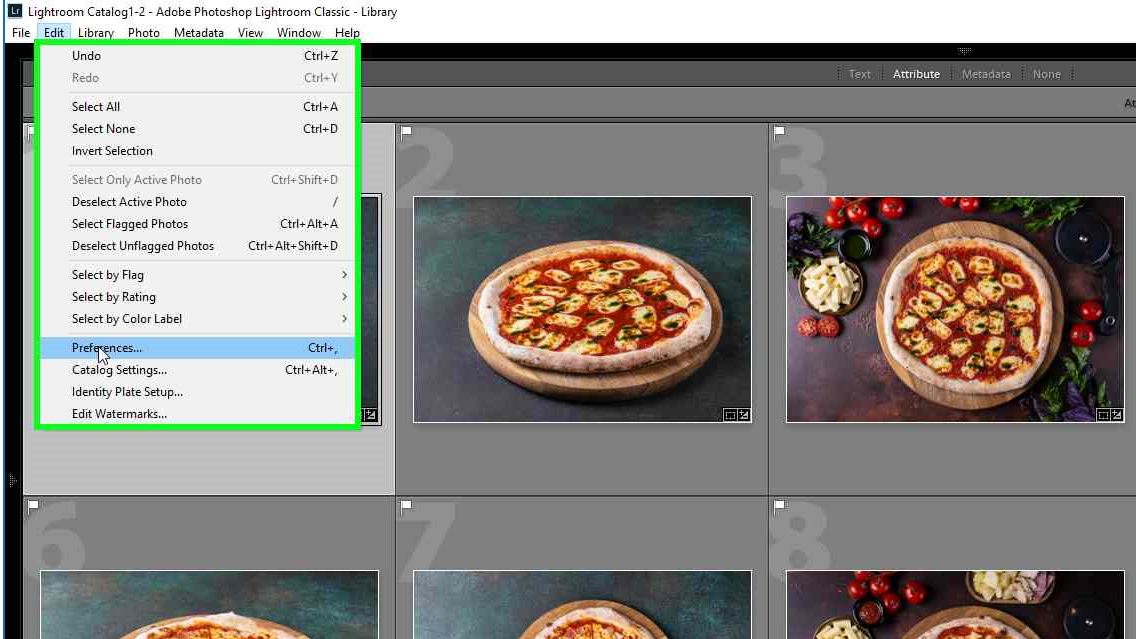Expand Select by Rating submenu
Screen dimensions: 1136x639
(197, 297)
